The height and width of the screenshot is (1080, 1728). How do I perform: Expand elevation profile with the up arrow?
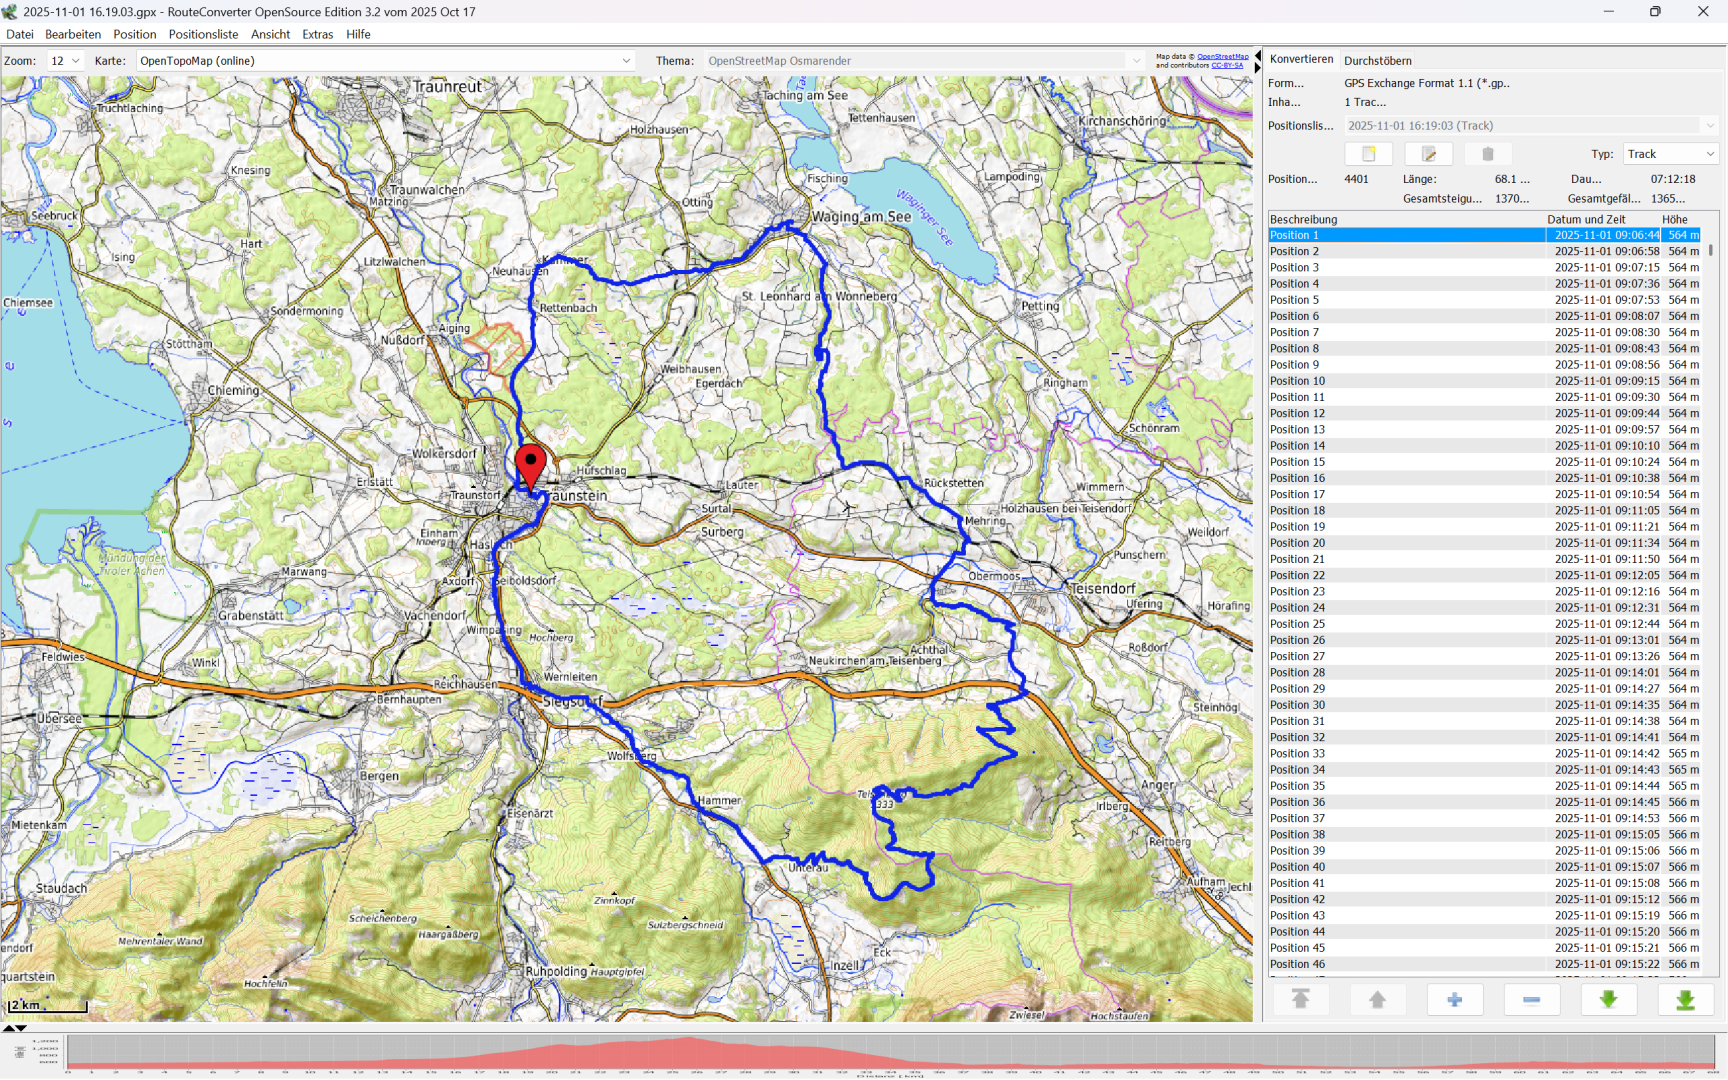pyautogui.click(x=9, y=1028)
